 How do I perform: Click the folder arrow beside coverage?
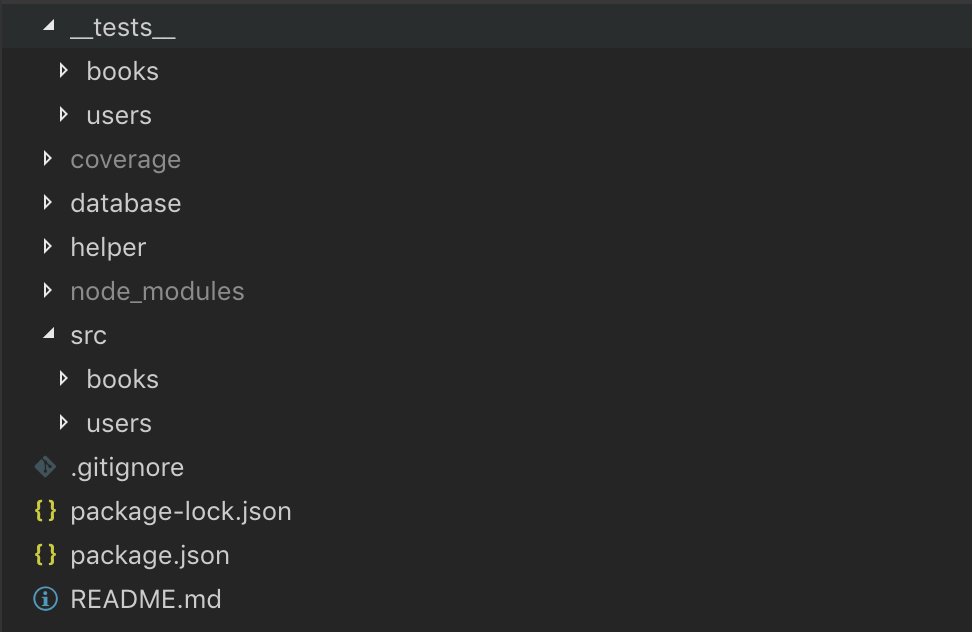coord(47,159)
